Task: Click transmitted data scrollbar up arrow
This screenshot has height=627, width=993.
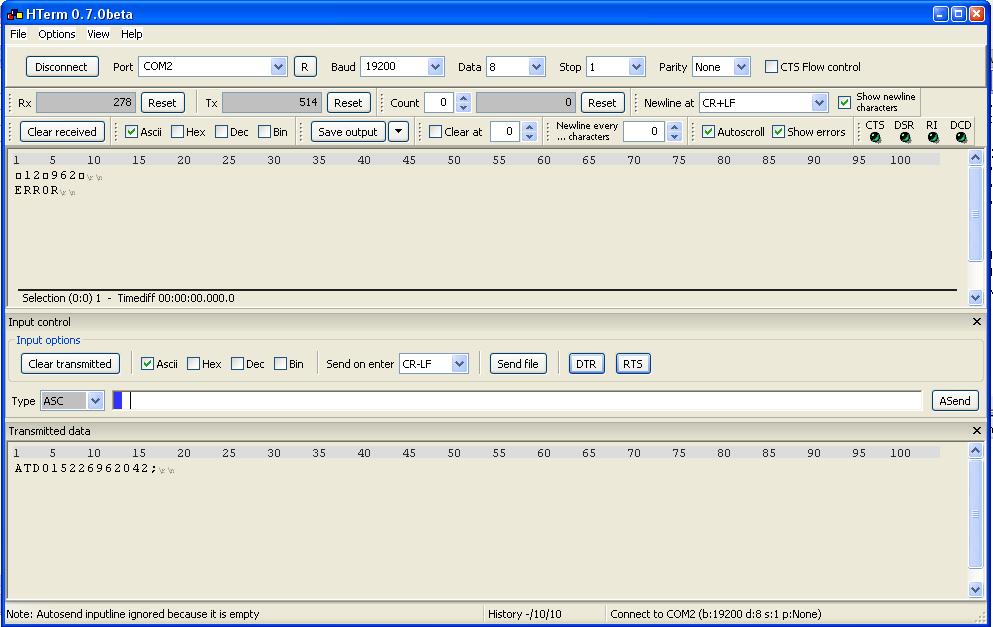Action: [x=975, y=450]
